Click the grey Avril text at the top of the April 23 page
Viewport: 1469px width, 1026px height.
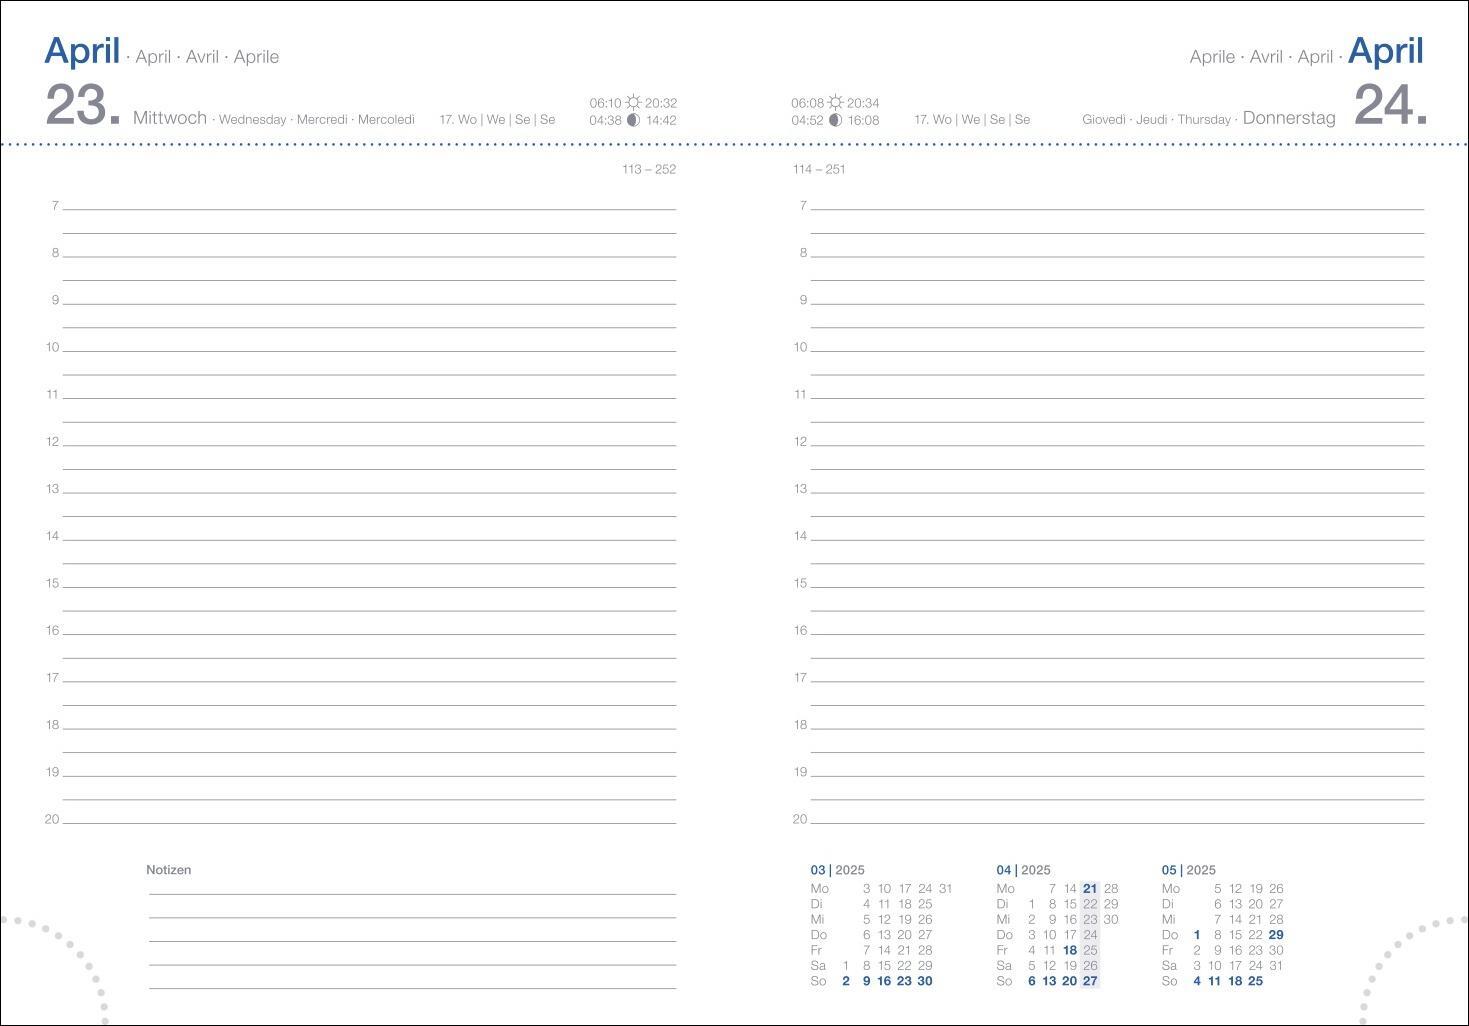[202, 57]
